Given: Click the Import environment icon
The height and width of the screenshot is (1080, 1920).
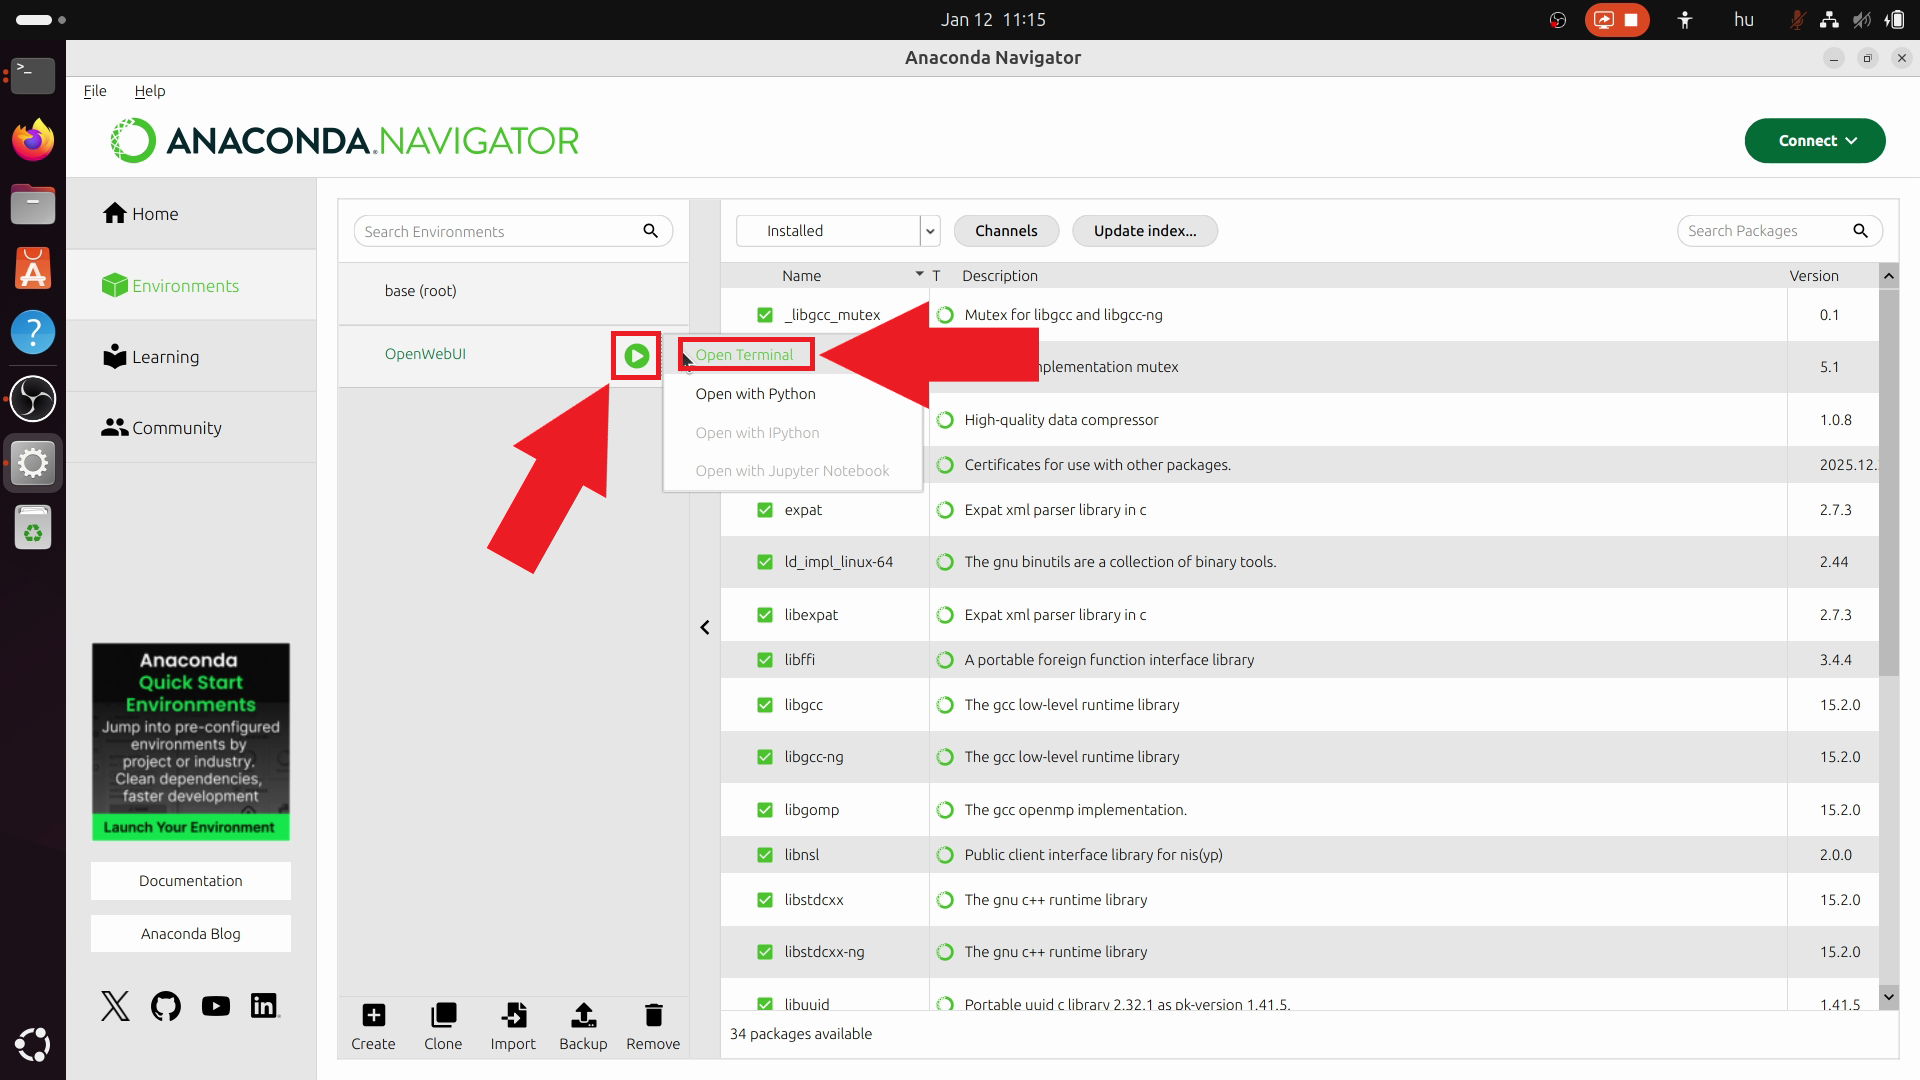Looking at the screenshot, I should coord(513,1016).
